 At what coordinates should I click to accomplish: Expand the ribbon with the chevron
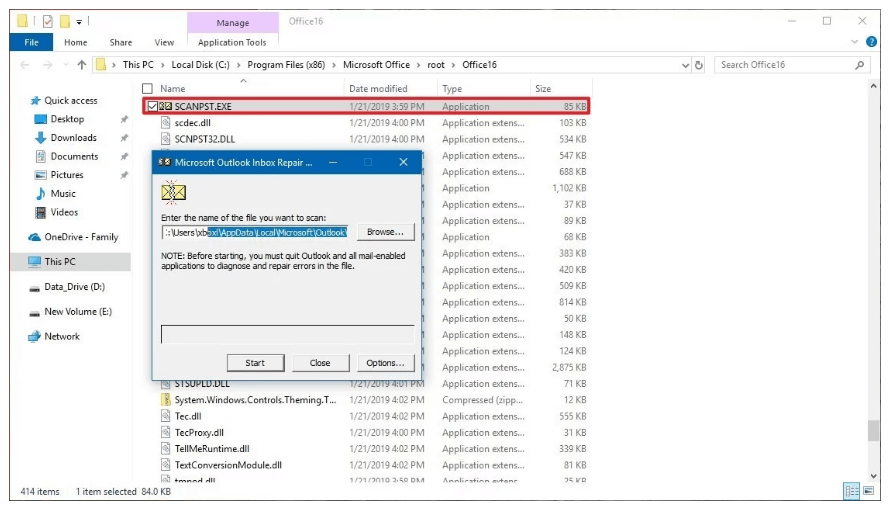tap(855, 42)
